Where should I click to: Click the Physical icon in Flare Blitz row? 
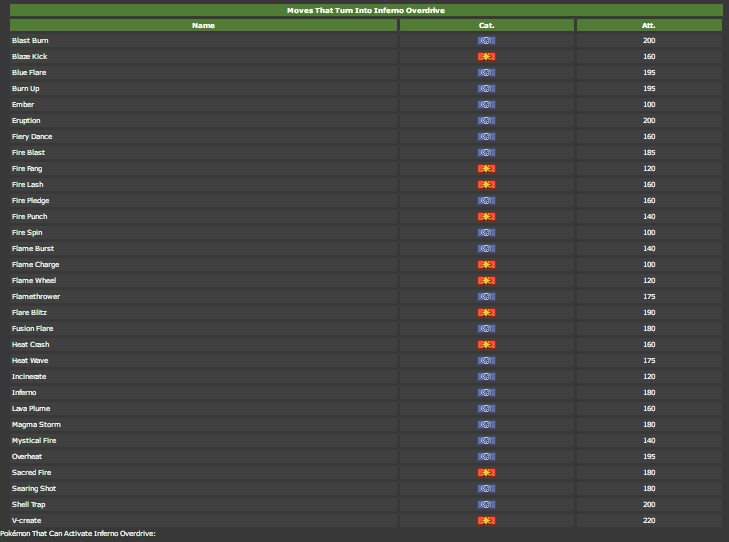486,312
